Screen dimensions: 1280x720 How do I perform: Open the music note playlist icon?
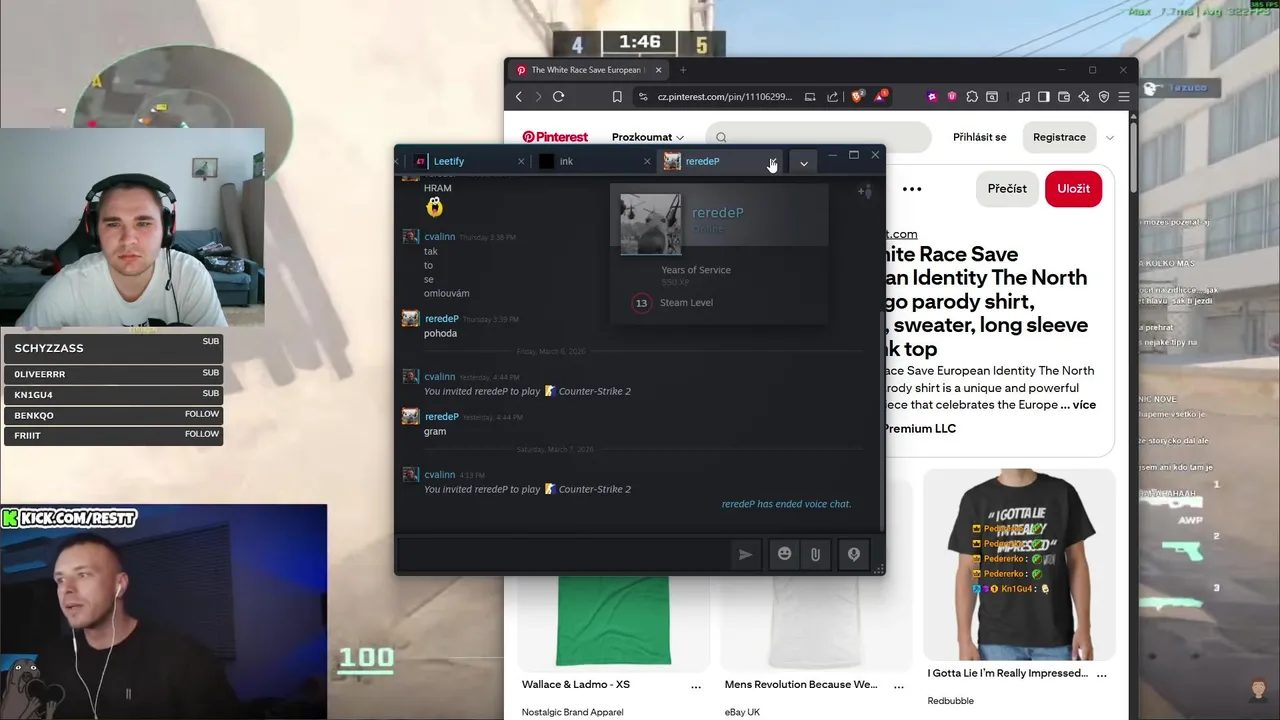pyautogui.click(x=1024, y=97)
